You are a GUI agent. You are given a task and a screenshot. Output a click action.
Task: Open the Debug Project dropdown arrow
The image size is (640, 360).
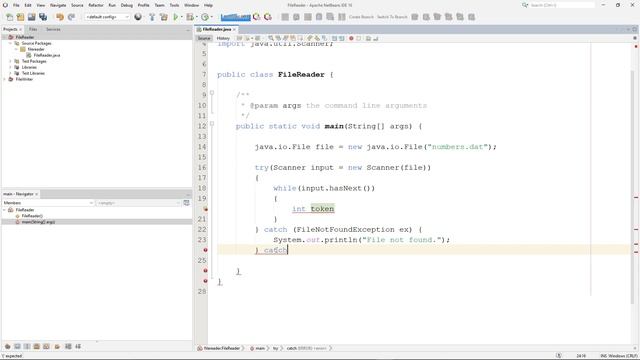(196, 17)
